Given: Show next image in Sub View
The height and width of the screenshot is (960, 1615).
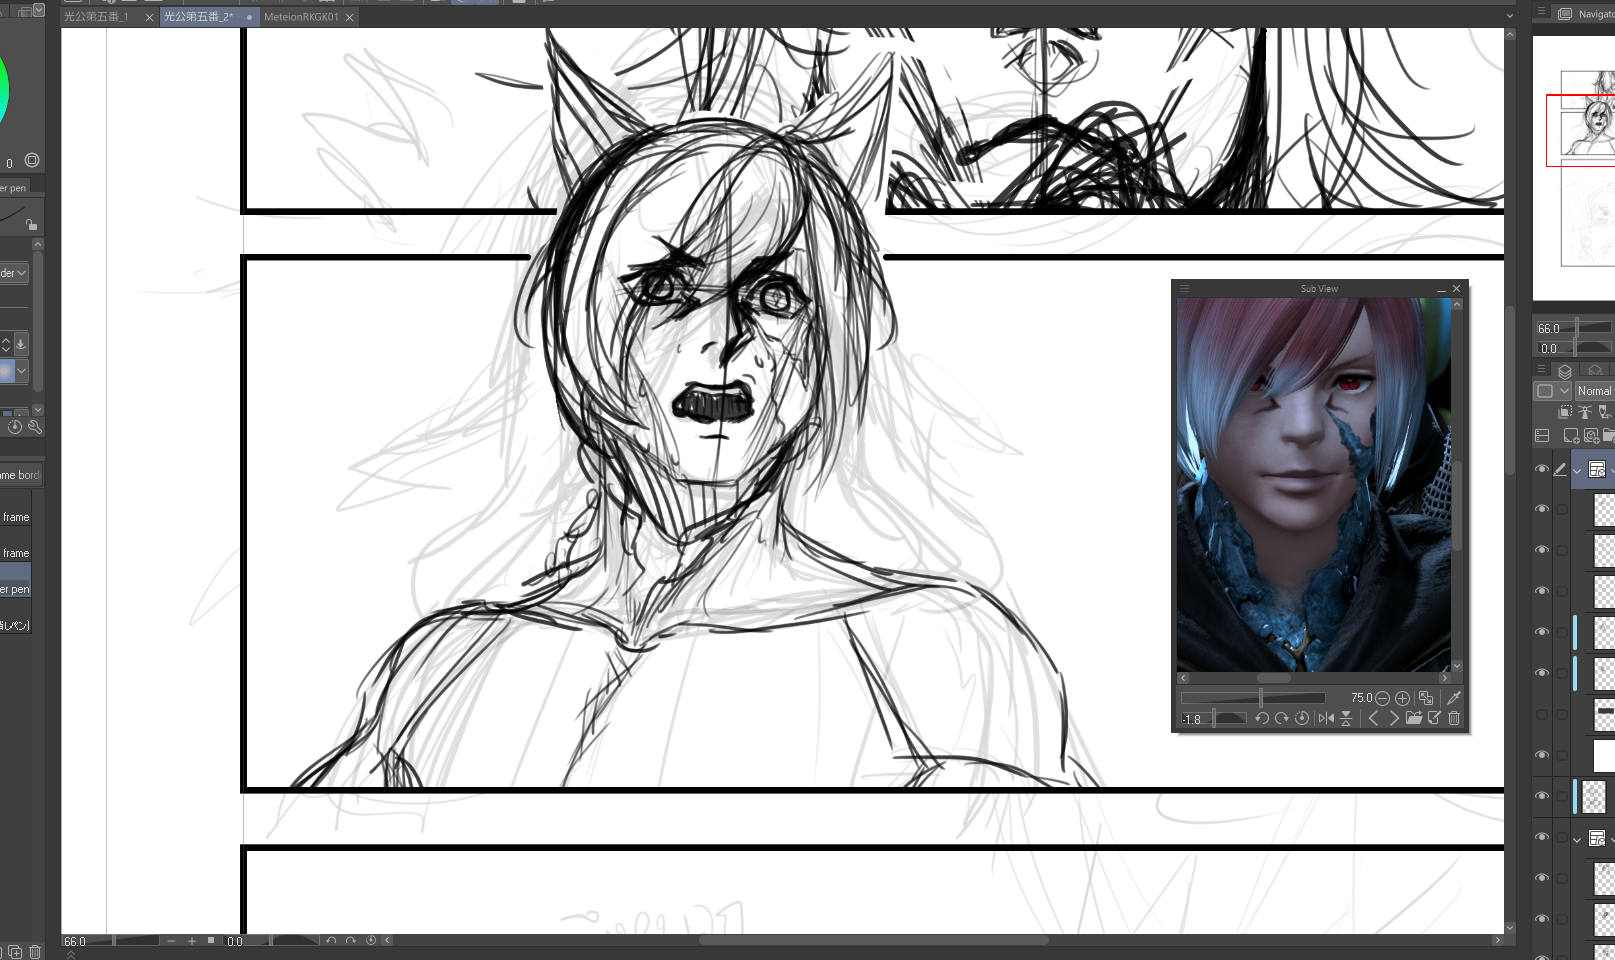Looking at the screenshot, I should (1393, 718).
